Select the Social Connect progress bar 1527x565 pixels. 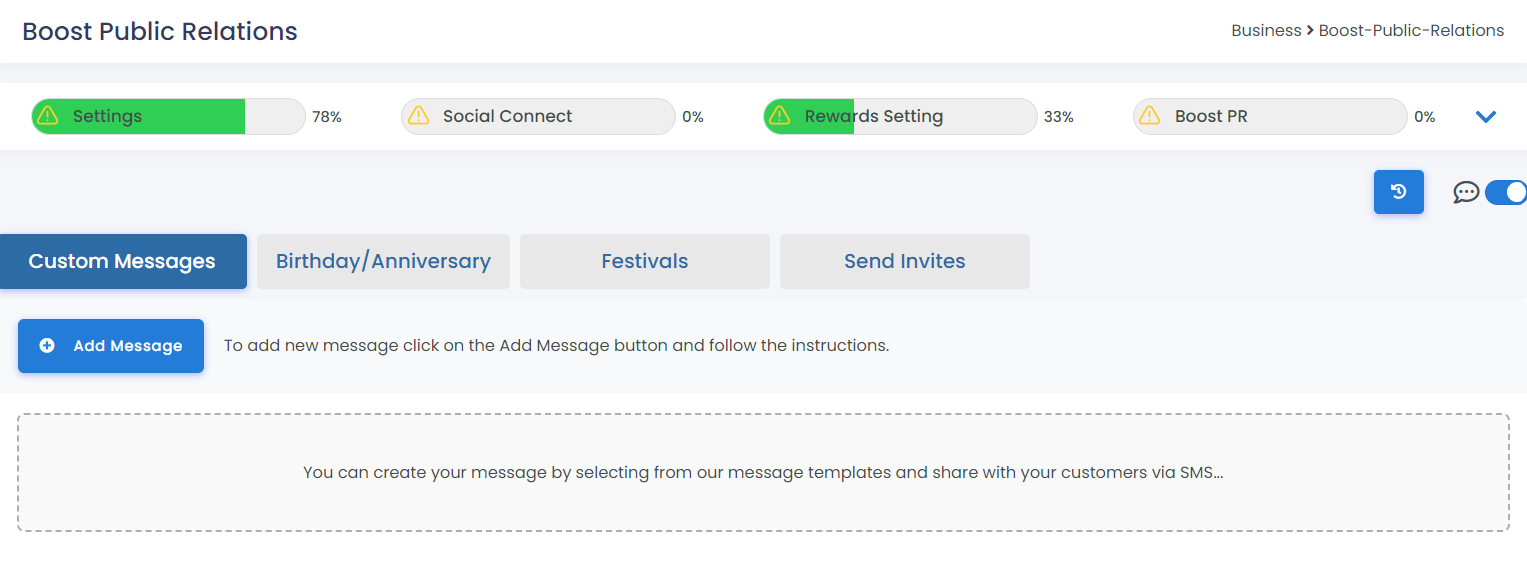538,116
